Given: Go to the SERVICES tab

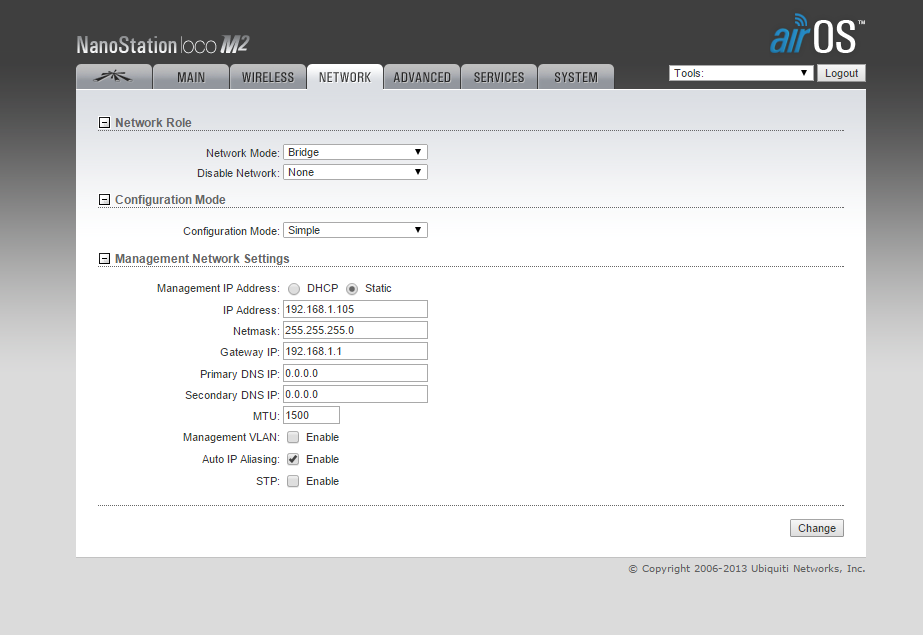Looking at the screenshot, I should click(499, 77).
